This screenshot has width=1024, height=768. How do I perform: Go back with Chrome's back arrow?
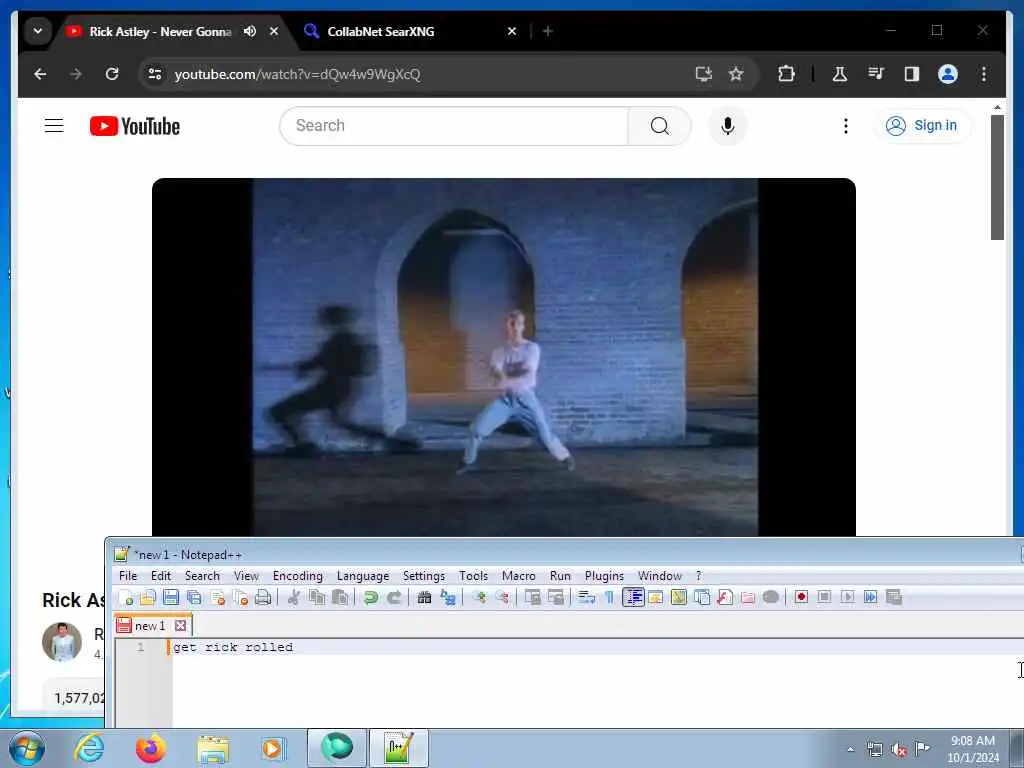[x=40, y=74]
